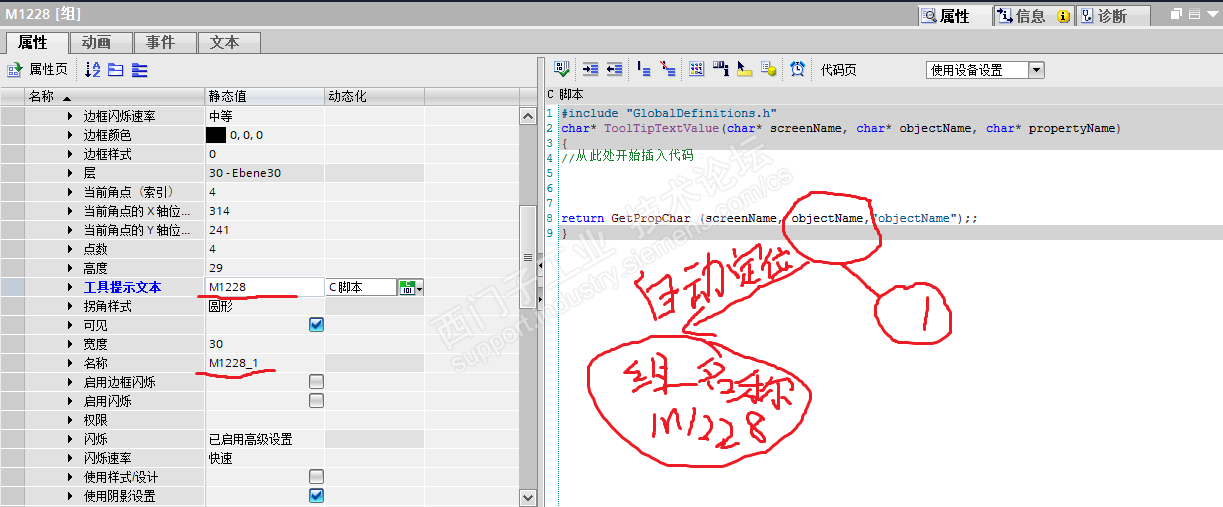
Task: Toggle the 使用样式/设计 checkbox
Action: 316,477
